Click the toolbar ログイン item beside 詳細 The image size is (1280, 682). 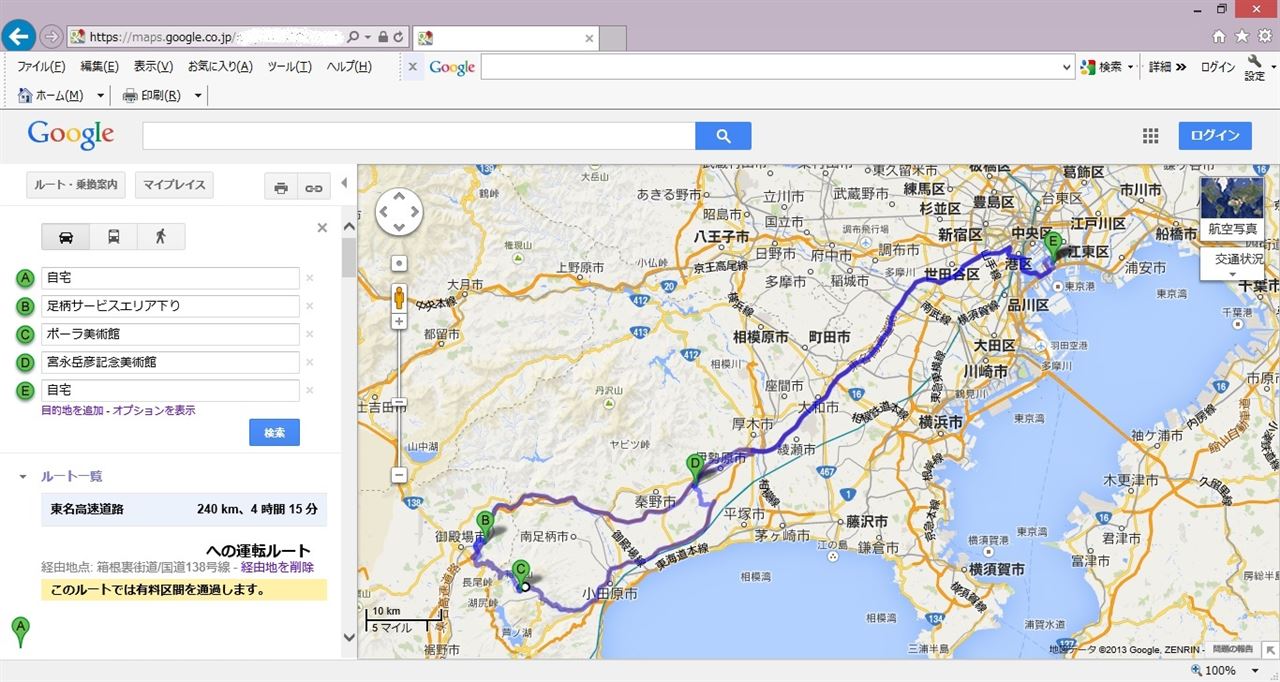click(1218, 67)
